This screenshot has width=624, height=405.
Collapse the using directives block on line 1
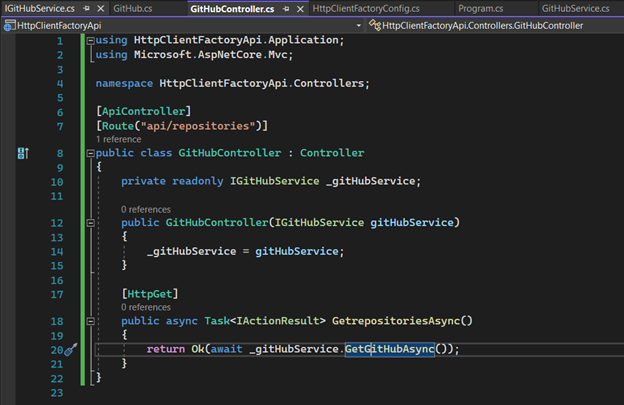92,41
